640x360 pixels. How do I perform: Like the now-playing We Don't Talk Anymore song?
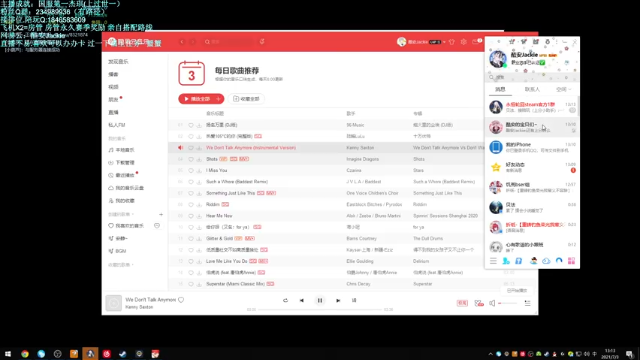coord(181,300)
